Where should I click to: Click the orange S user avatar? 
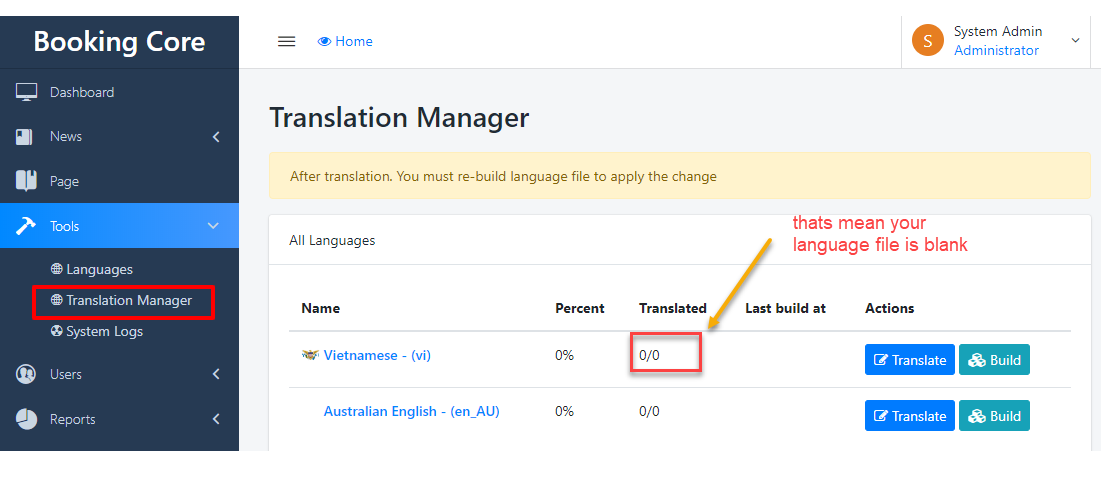click(x=927, y=41)
